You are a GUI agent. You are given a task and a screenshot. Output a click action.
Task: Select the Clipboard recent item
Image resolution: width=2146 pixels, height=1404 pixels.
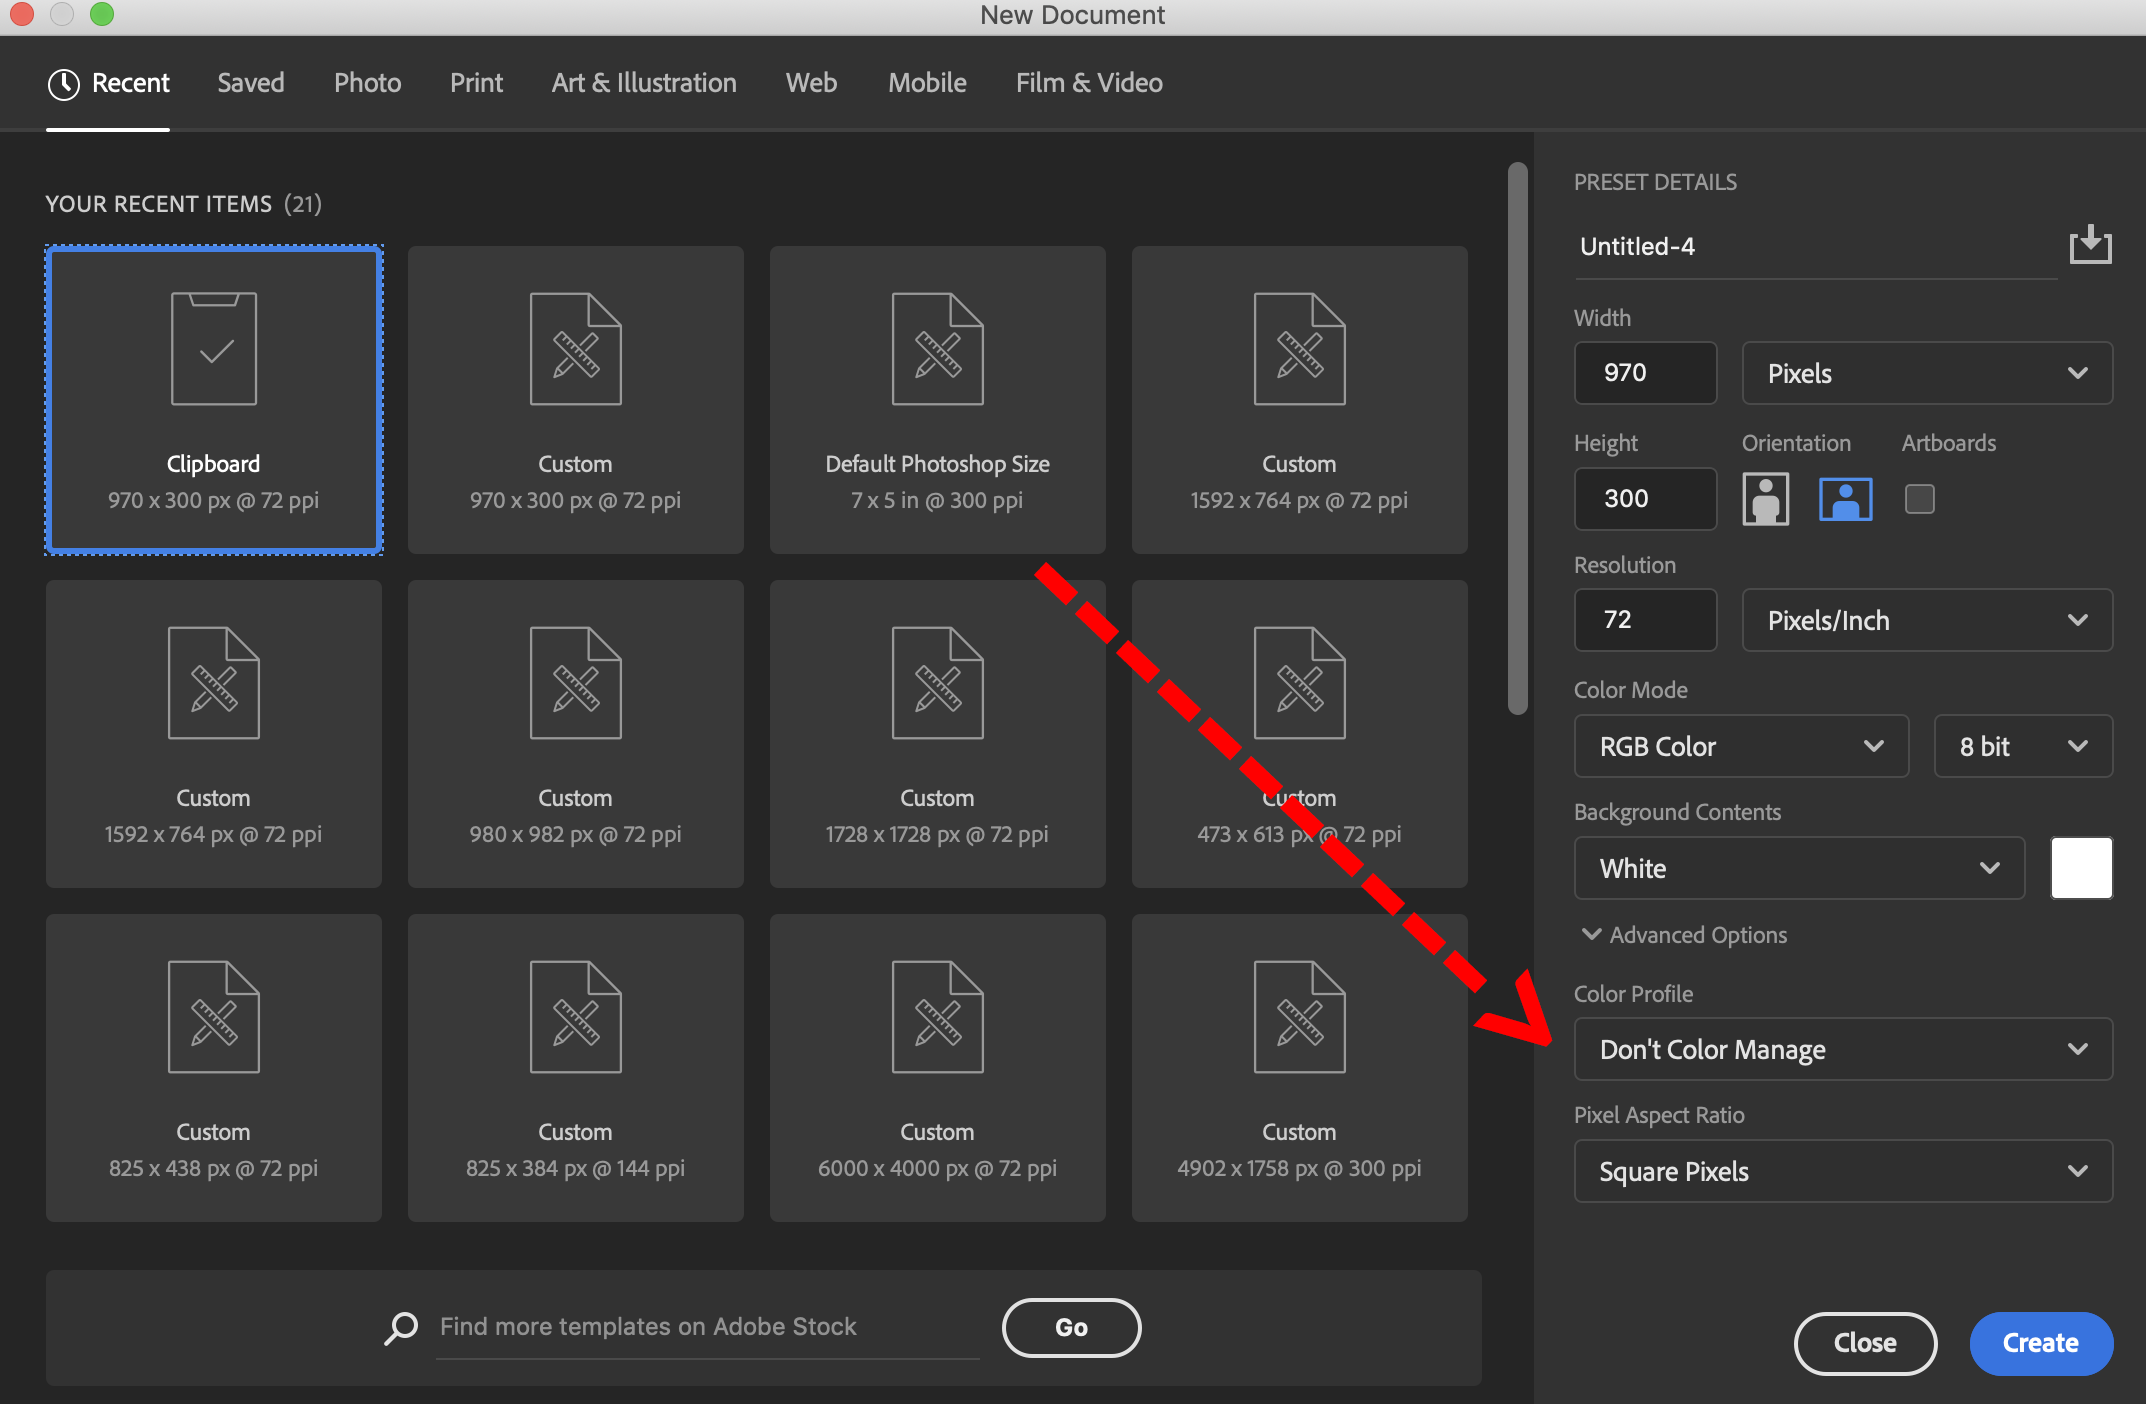tap(213, 400)
